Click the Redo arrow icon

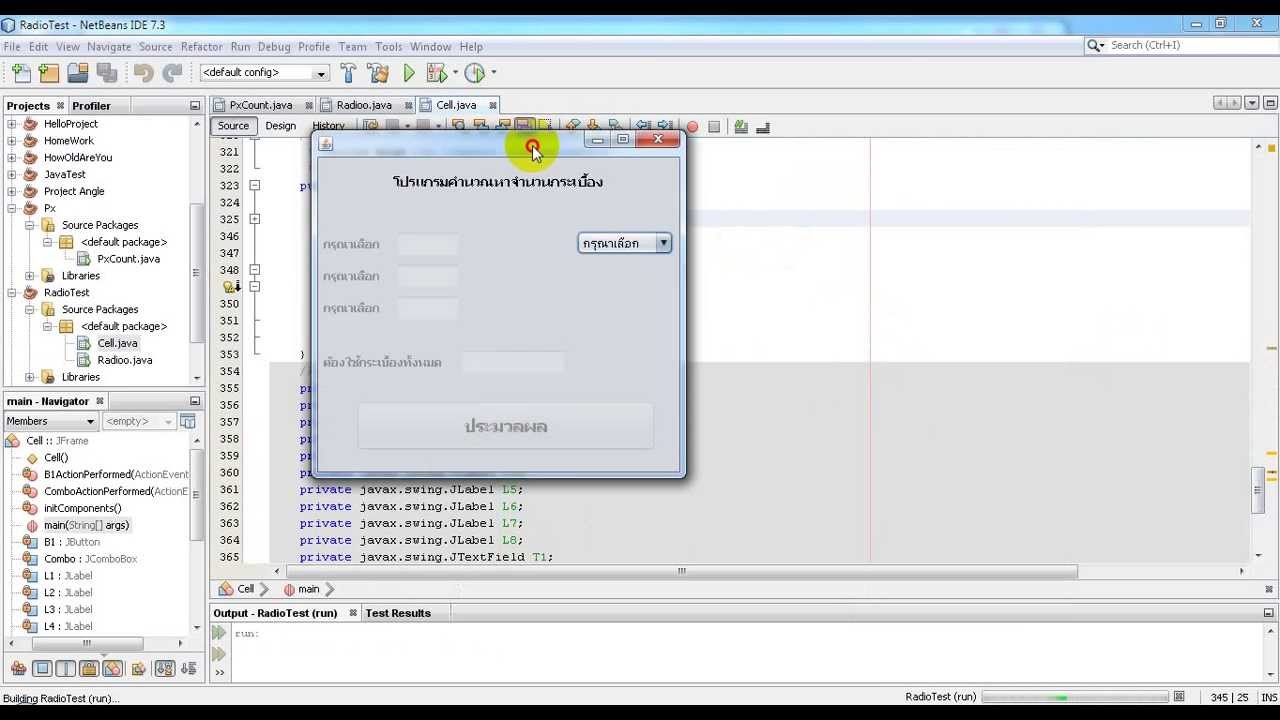pyautogui.click(x=172, y=73)
